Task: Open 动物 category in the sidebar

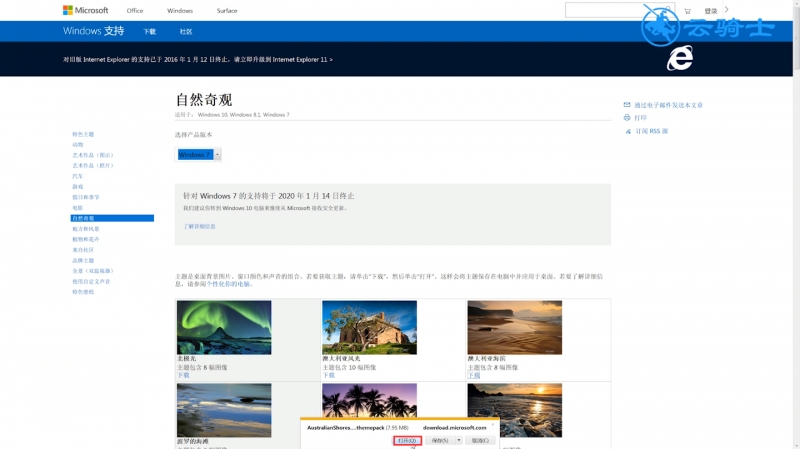Action: 78,144
